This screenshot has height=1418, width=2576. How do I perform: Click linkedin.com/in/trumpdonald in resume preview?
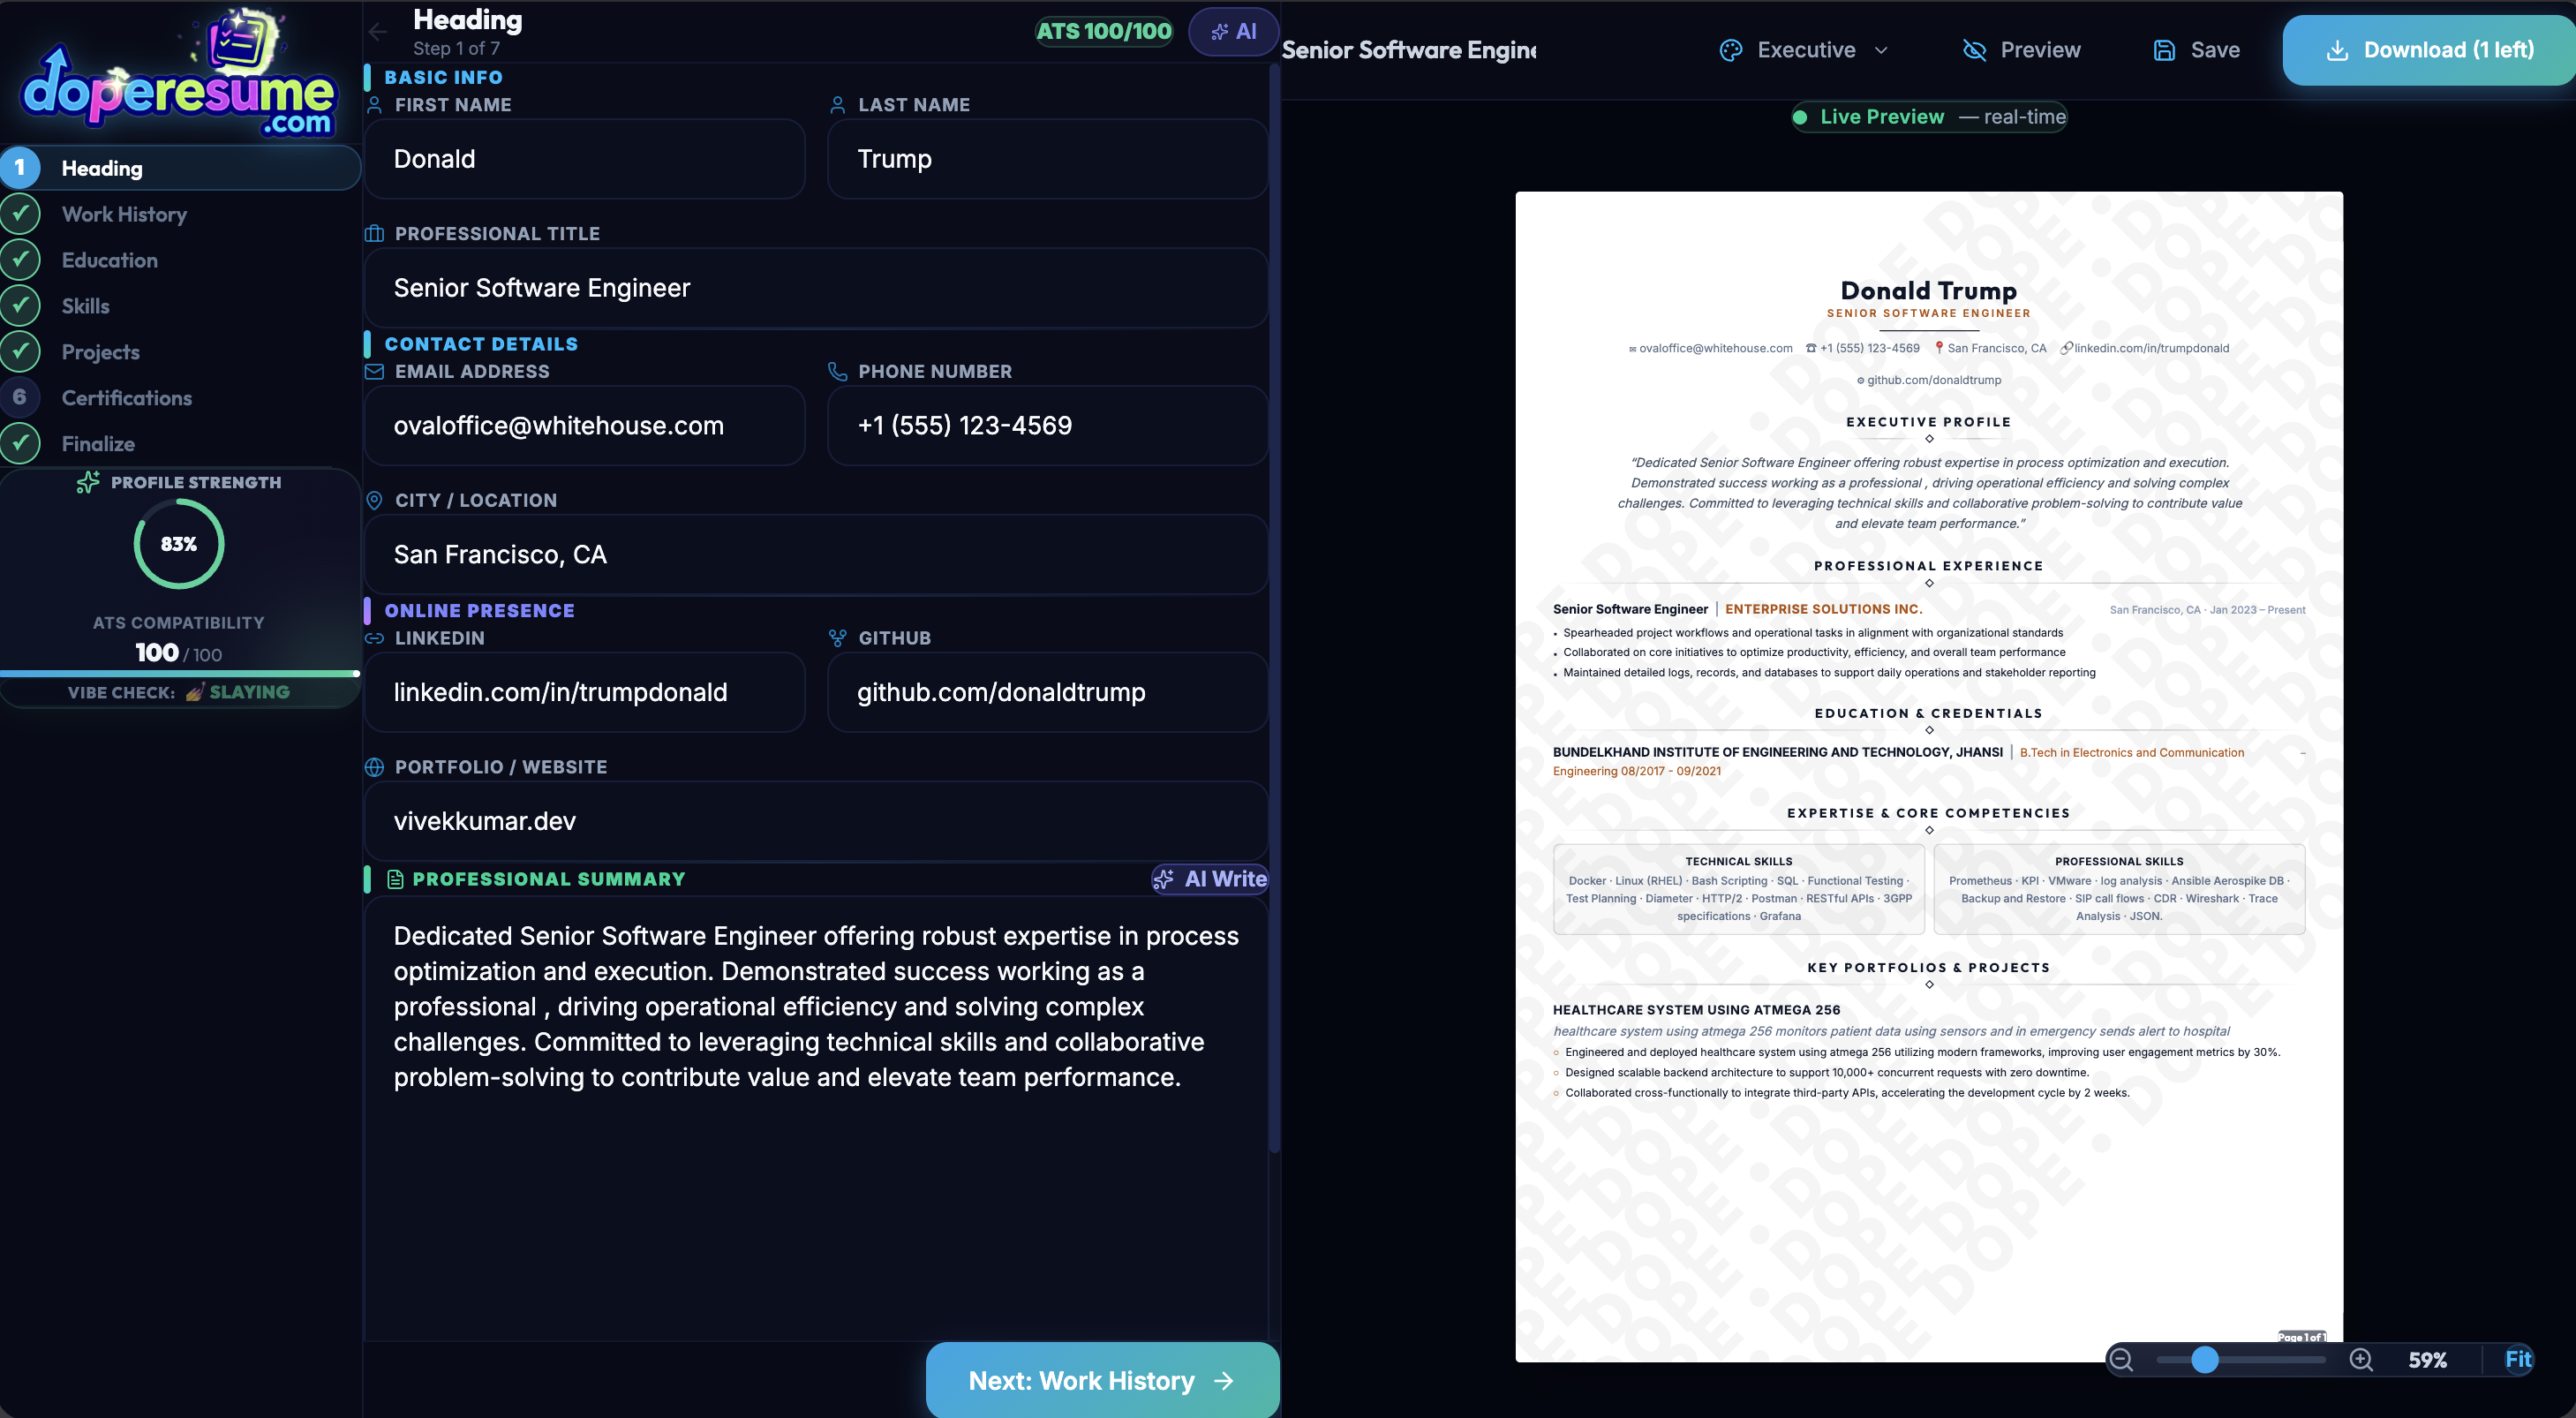click(2151, 348)
